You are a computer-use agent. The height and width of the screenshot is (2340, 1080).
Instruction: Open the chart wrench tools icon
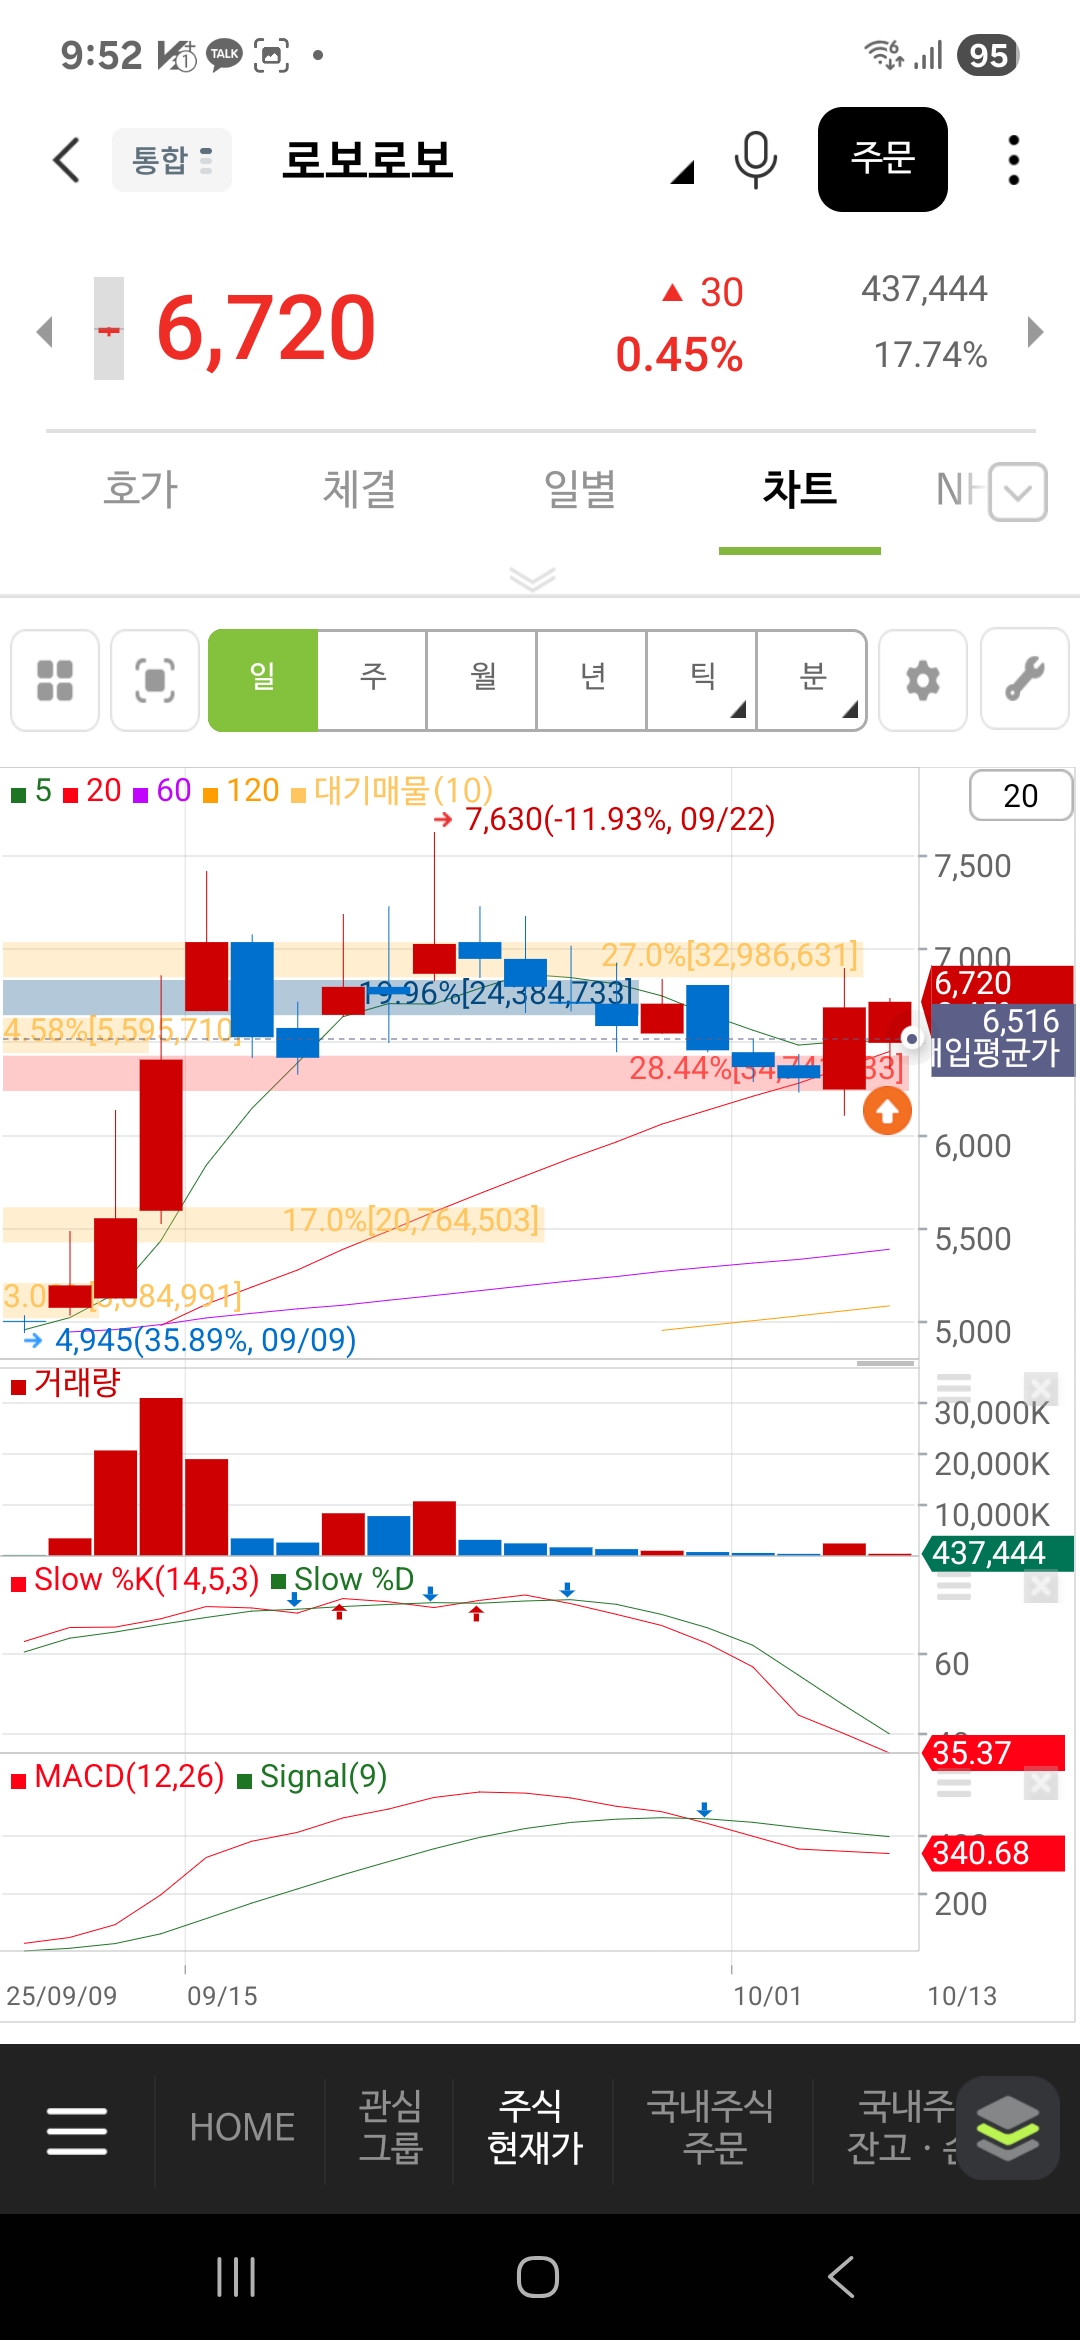pyautogui.click(x=1025, y=679)
